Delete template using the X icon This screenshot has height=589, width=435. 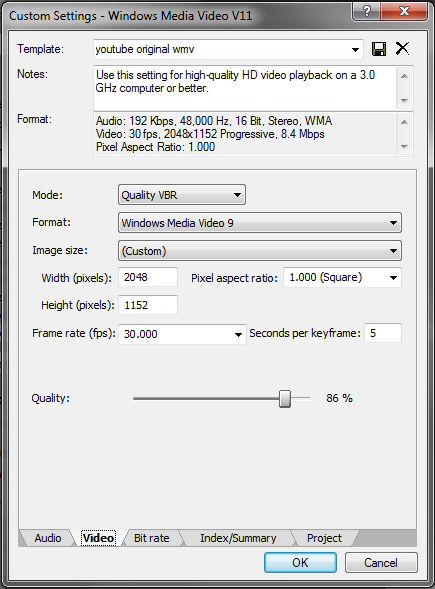(402, 48)
